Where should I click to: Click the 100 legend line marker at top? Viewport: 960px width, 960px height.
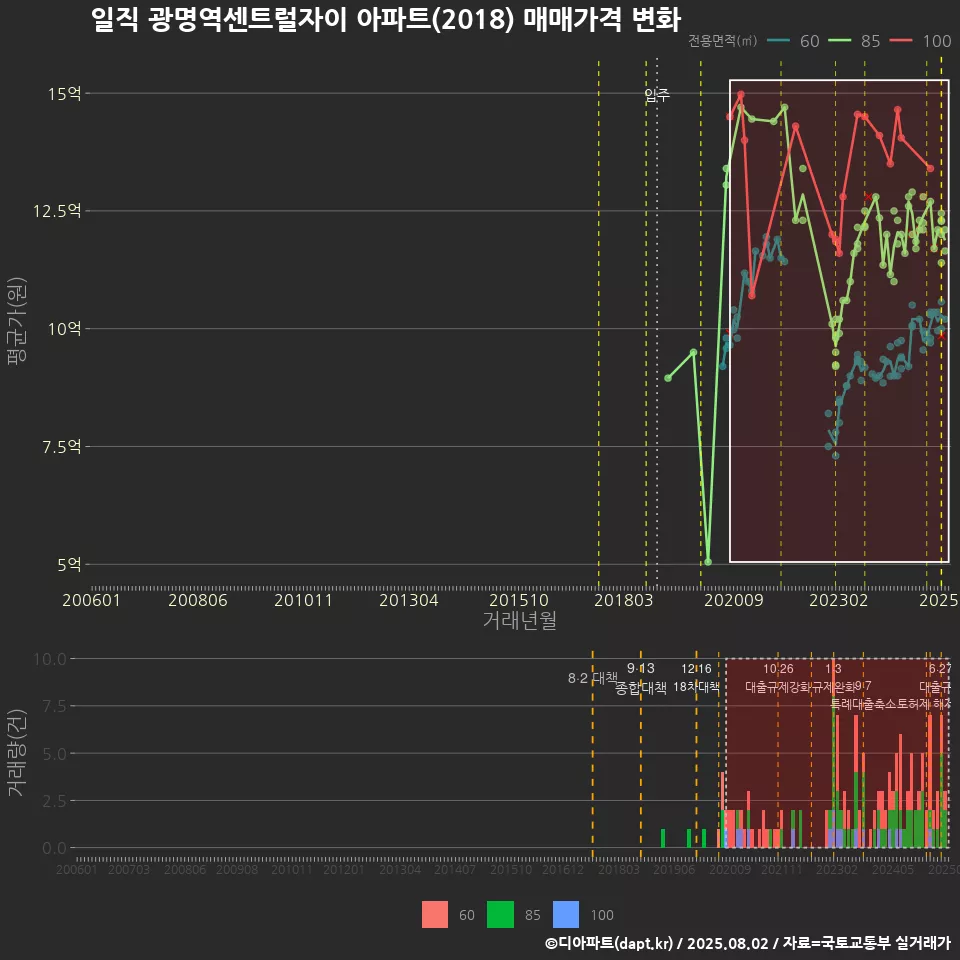(901, 41)
